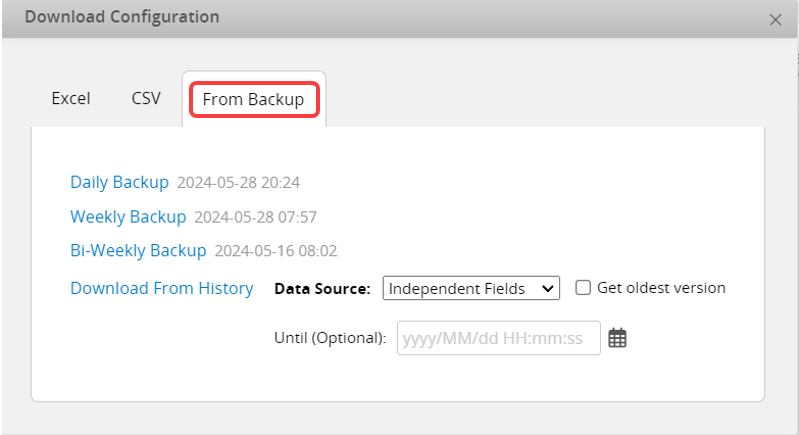Download the Bi-Weekly Backup
Screen dimensions: 799x435
pyautogui.click(x=138, y=250)
